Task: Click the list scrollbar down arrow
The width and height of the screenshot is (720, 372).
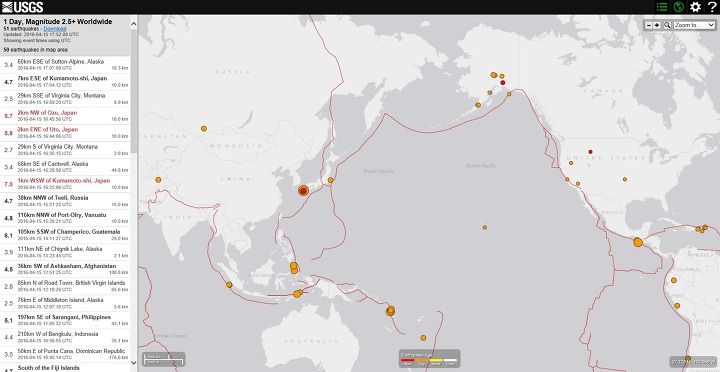Action: [134, 362]
